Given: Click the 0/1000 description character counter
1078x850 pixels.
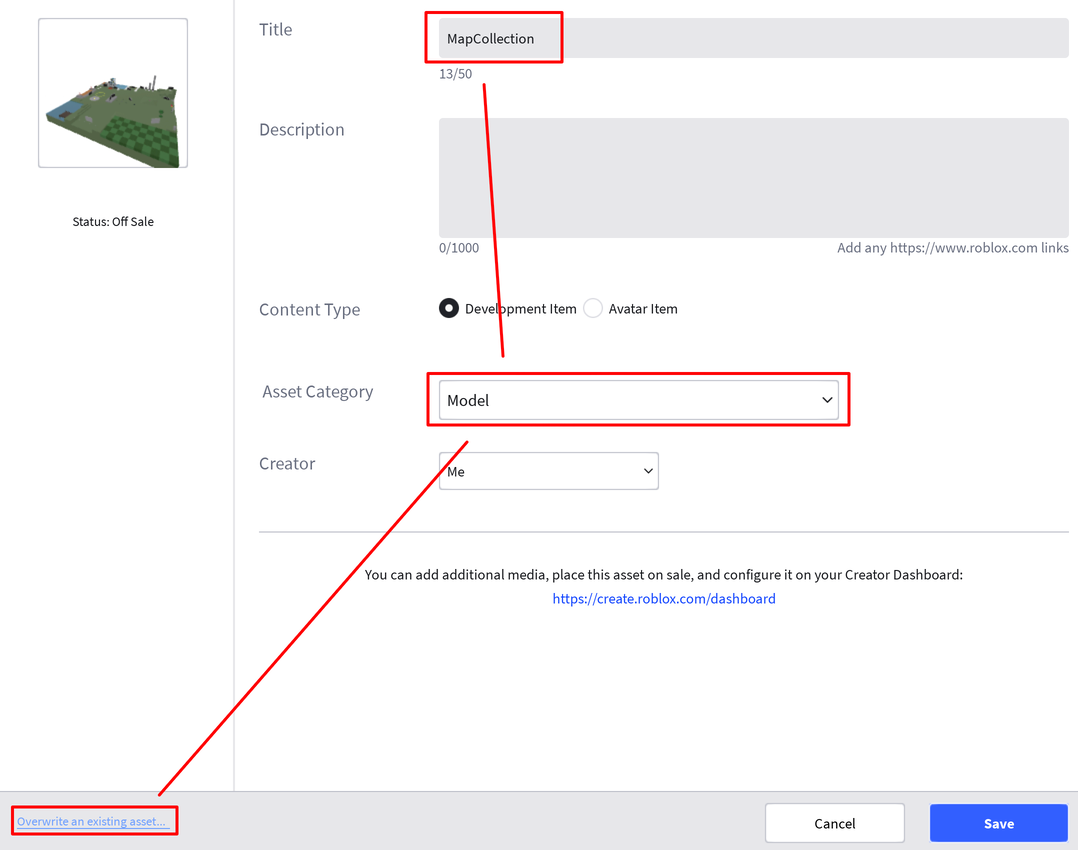Looking at the screenshot, I should pos(459,248).
